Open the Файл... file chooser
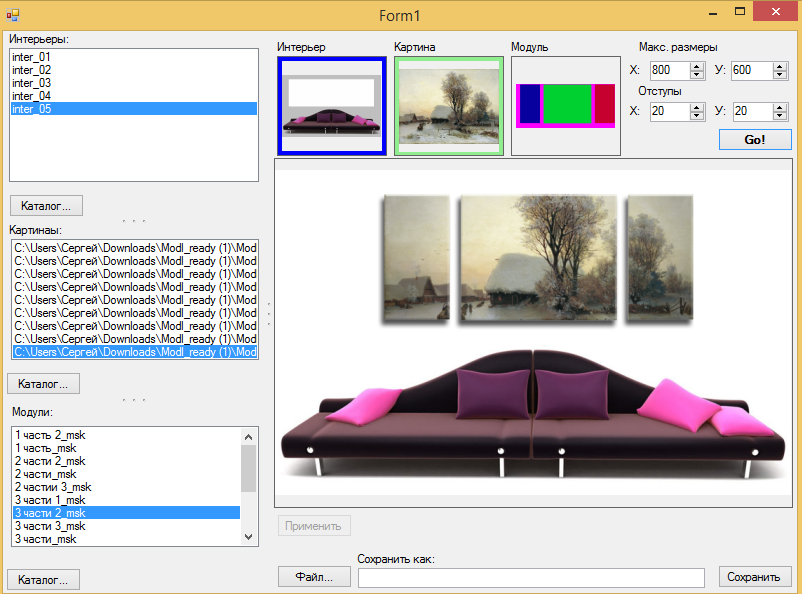Image resolution: width=802 pixels, height=594 pixels. (x=314, y=577)
